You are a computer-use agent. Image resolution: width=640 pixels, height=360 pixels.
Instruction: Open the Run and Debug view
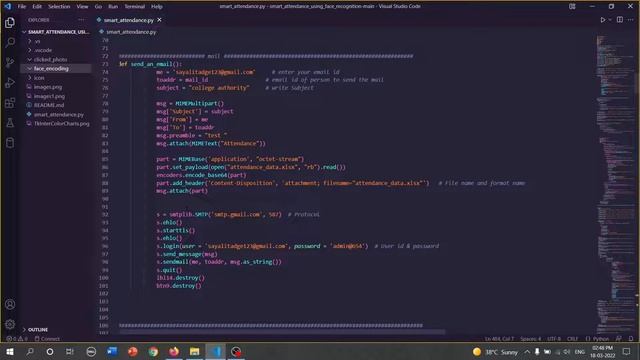pos(10,82)
